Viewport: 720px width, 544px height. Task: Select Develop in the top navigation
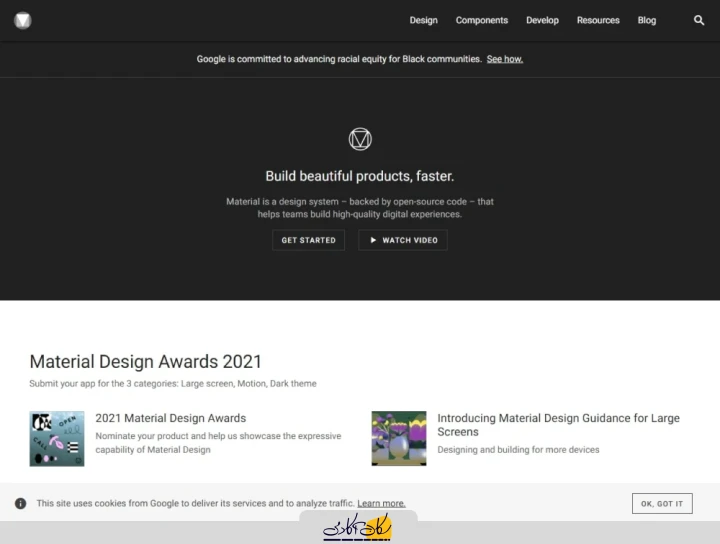pos(542,20)
